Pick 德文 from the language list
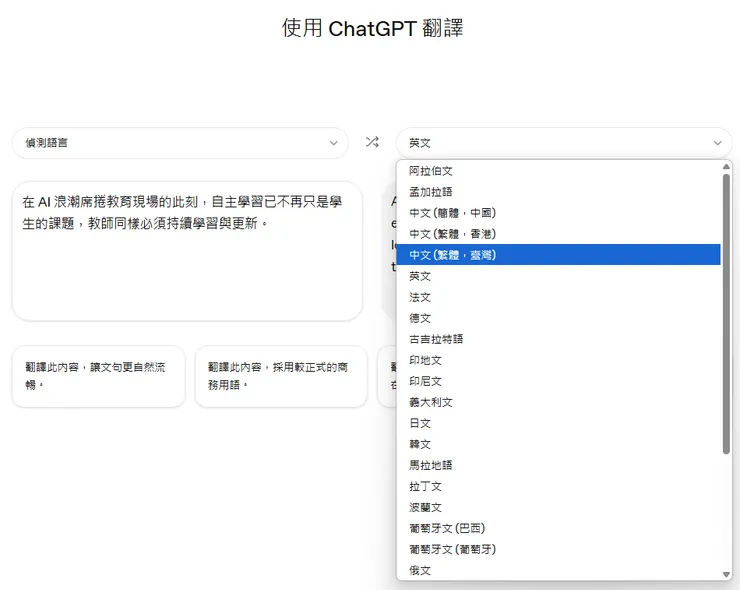This screenshot has height=590, width=740. coord(559,318)
